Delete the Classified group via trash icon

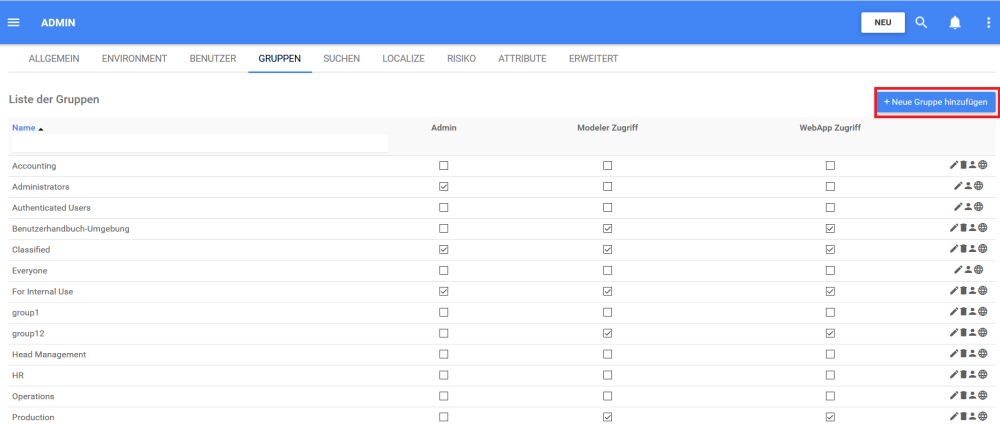tap(964, 249)
